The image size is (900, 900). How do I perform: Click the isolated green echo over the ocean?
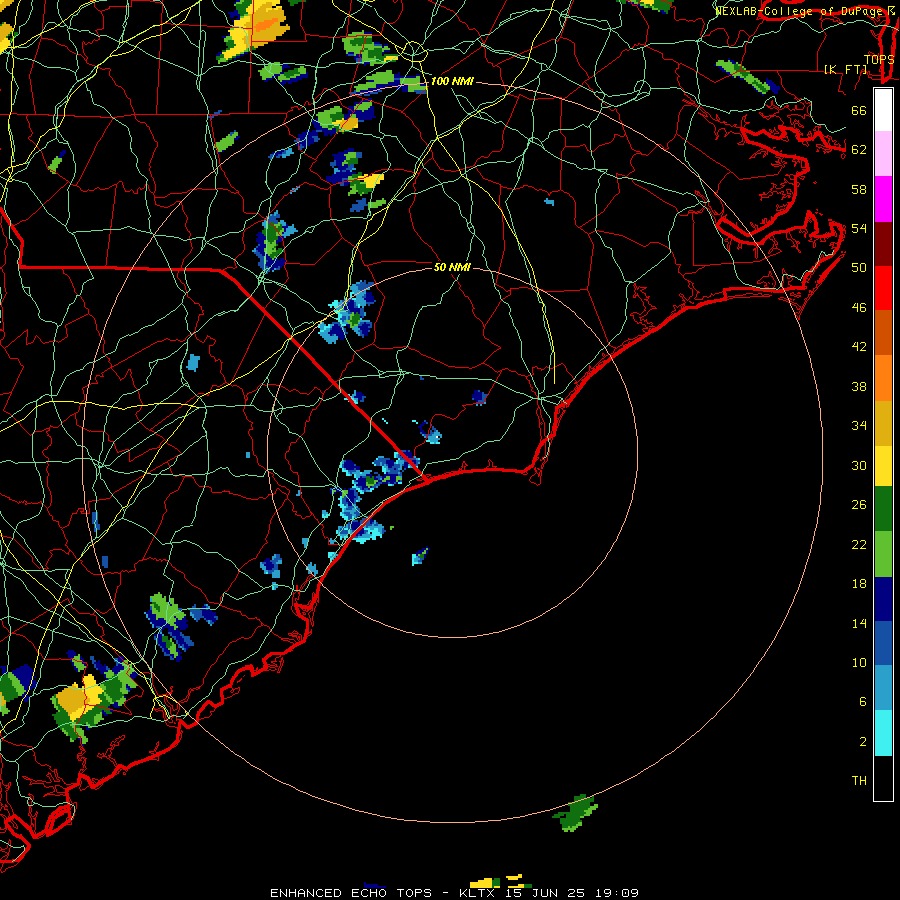point(575,813)
